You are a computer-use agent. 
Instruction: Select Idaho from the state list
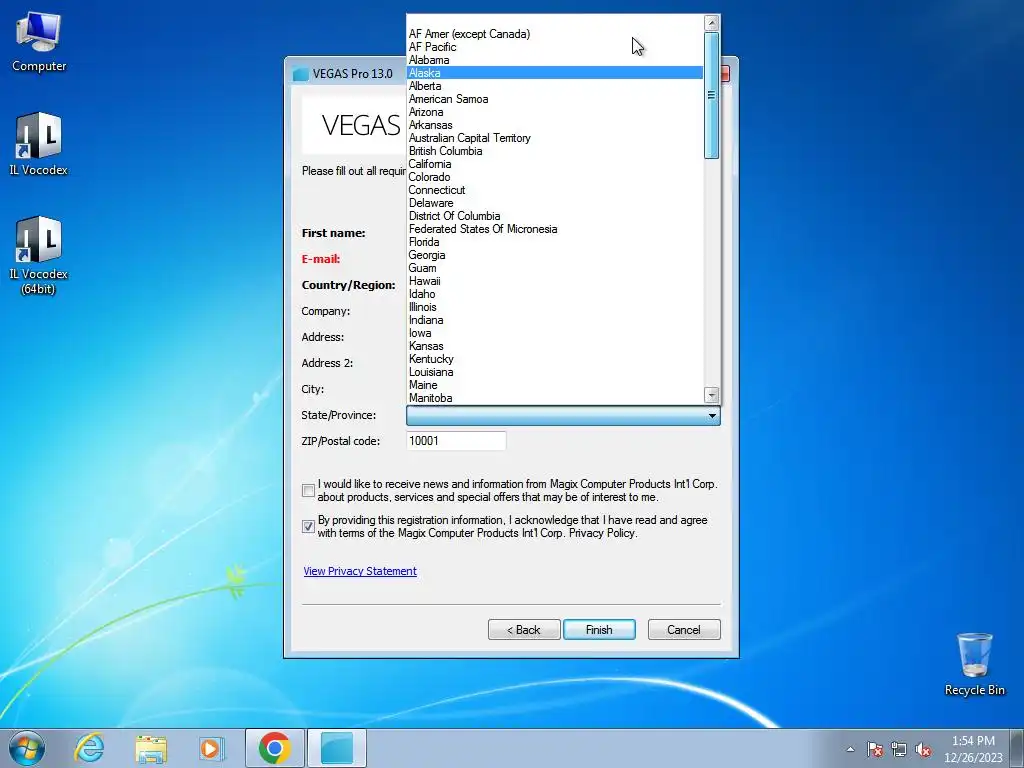tap(554, 294)
